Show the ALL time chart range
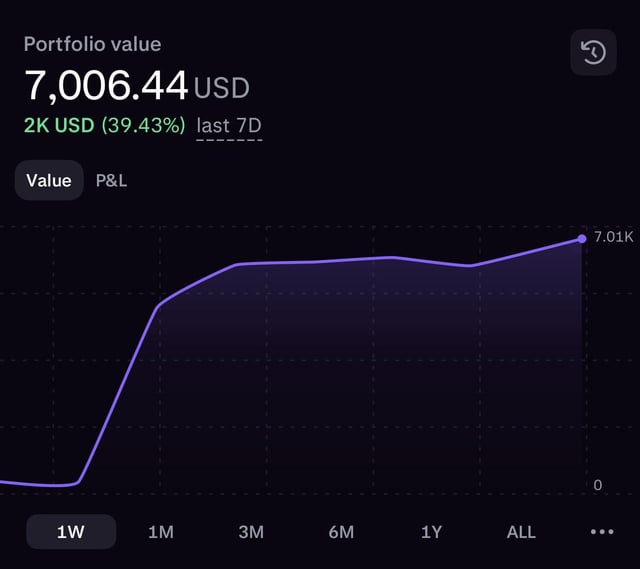The width and height of the screenshot is (640, 569). click(x=521, y=532)
